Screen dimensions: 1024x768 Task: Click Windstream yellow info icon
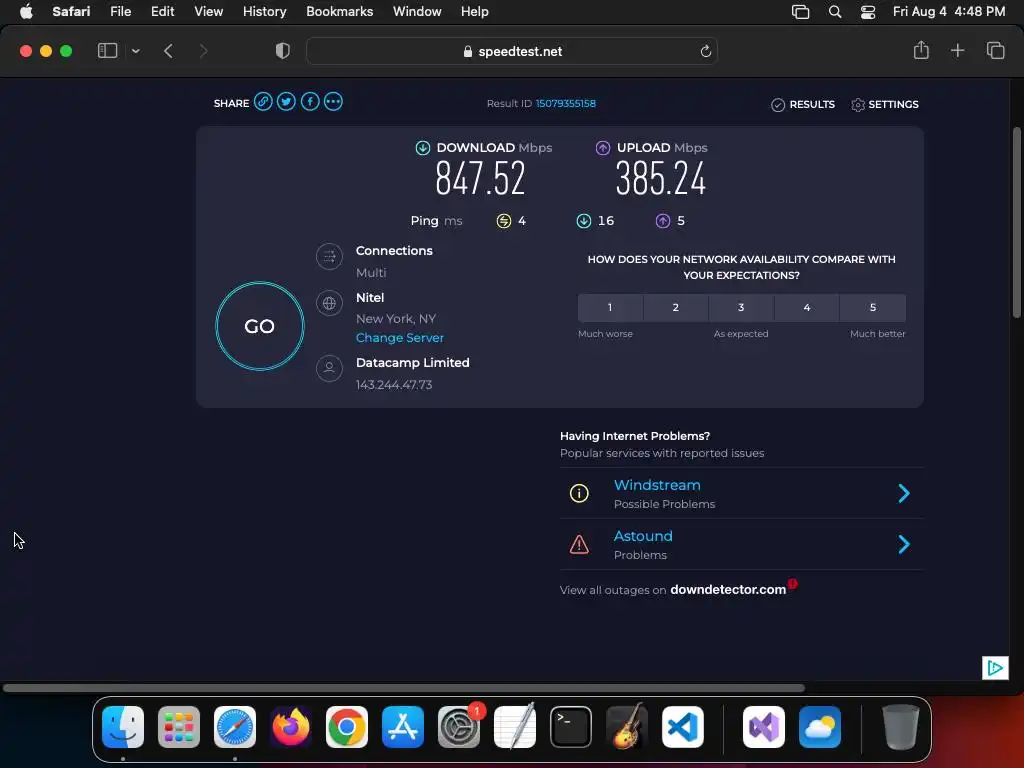point(579,493)
